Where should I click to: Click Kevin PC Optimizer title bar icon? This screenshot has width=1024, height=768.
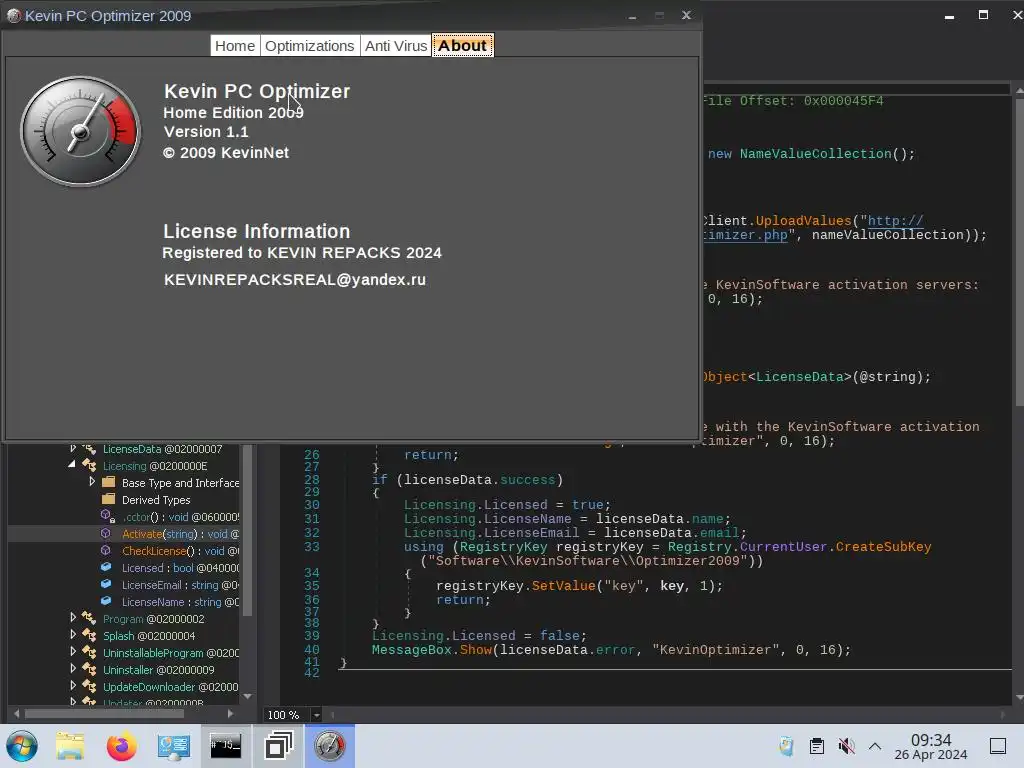(13, 16)
